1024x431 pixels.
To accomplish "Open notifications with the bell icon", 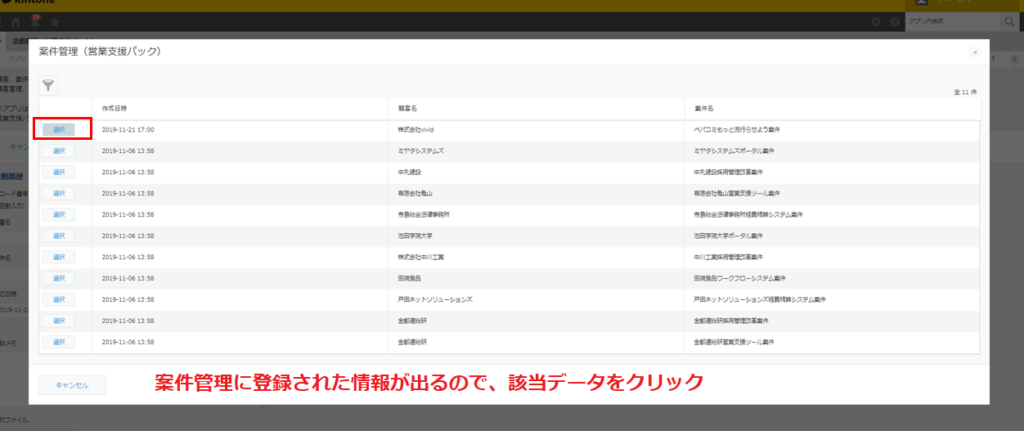I will 35,22.
